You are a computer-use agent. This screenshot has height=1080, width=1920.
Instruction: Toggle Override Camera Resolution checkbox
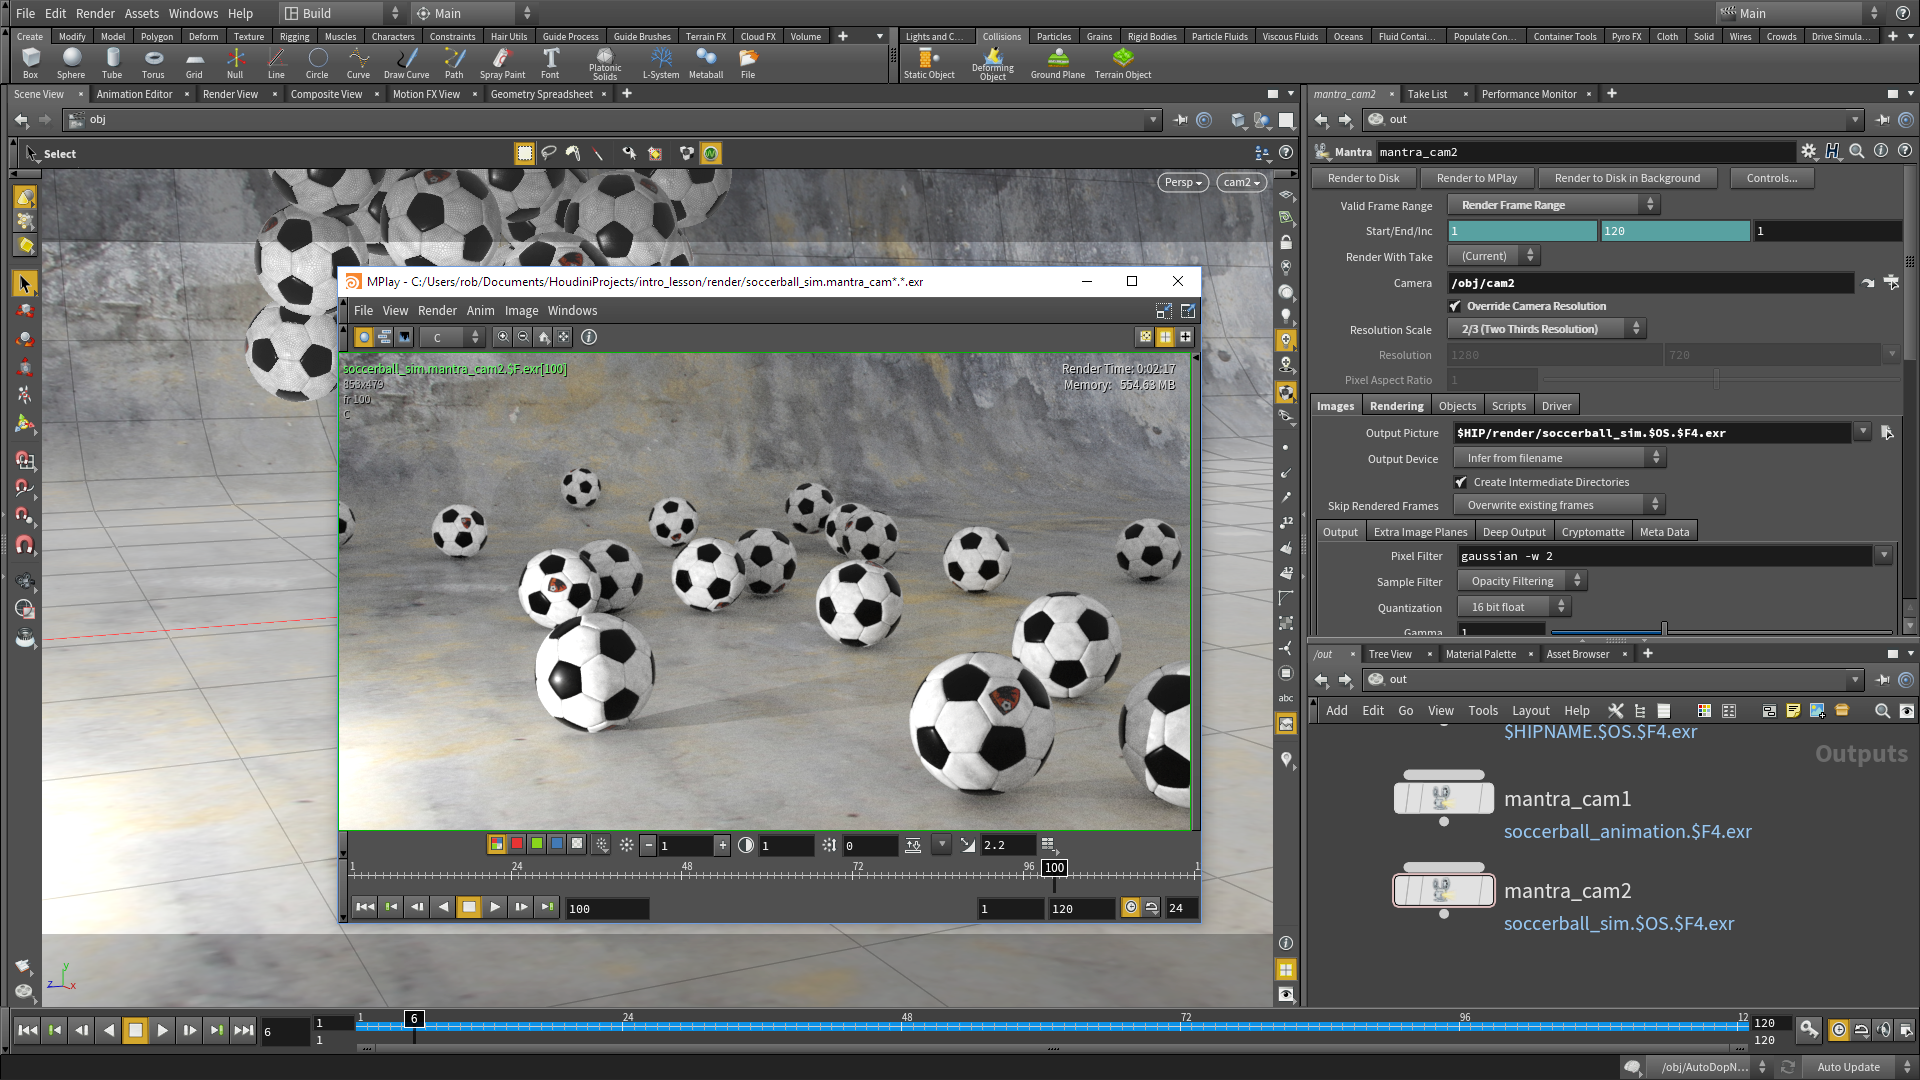click(1456, 306)
